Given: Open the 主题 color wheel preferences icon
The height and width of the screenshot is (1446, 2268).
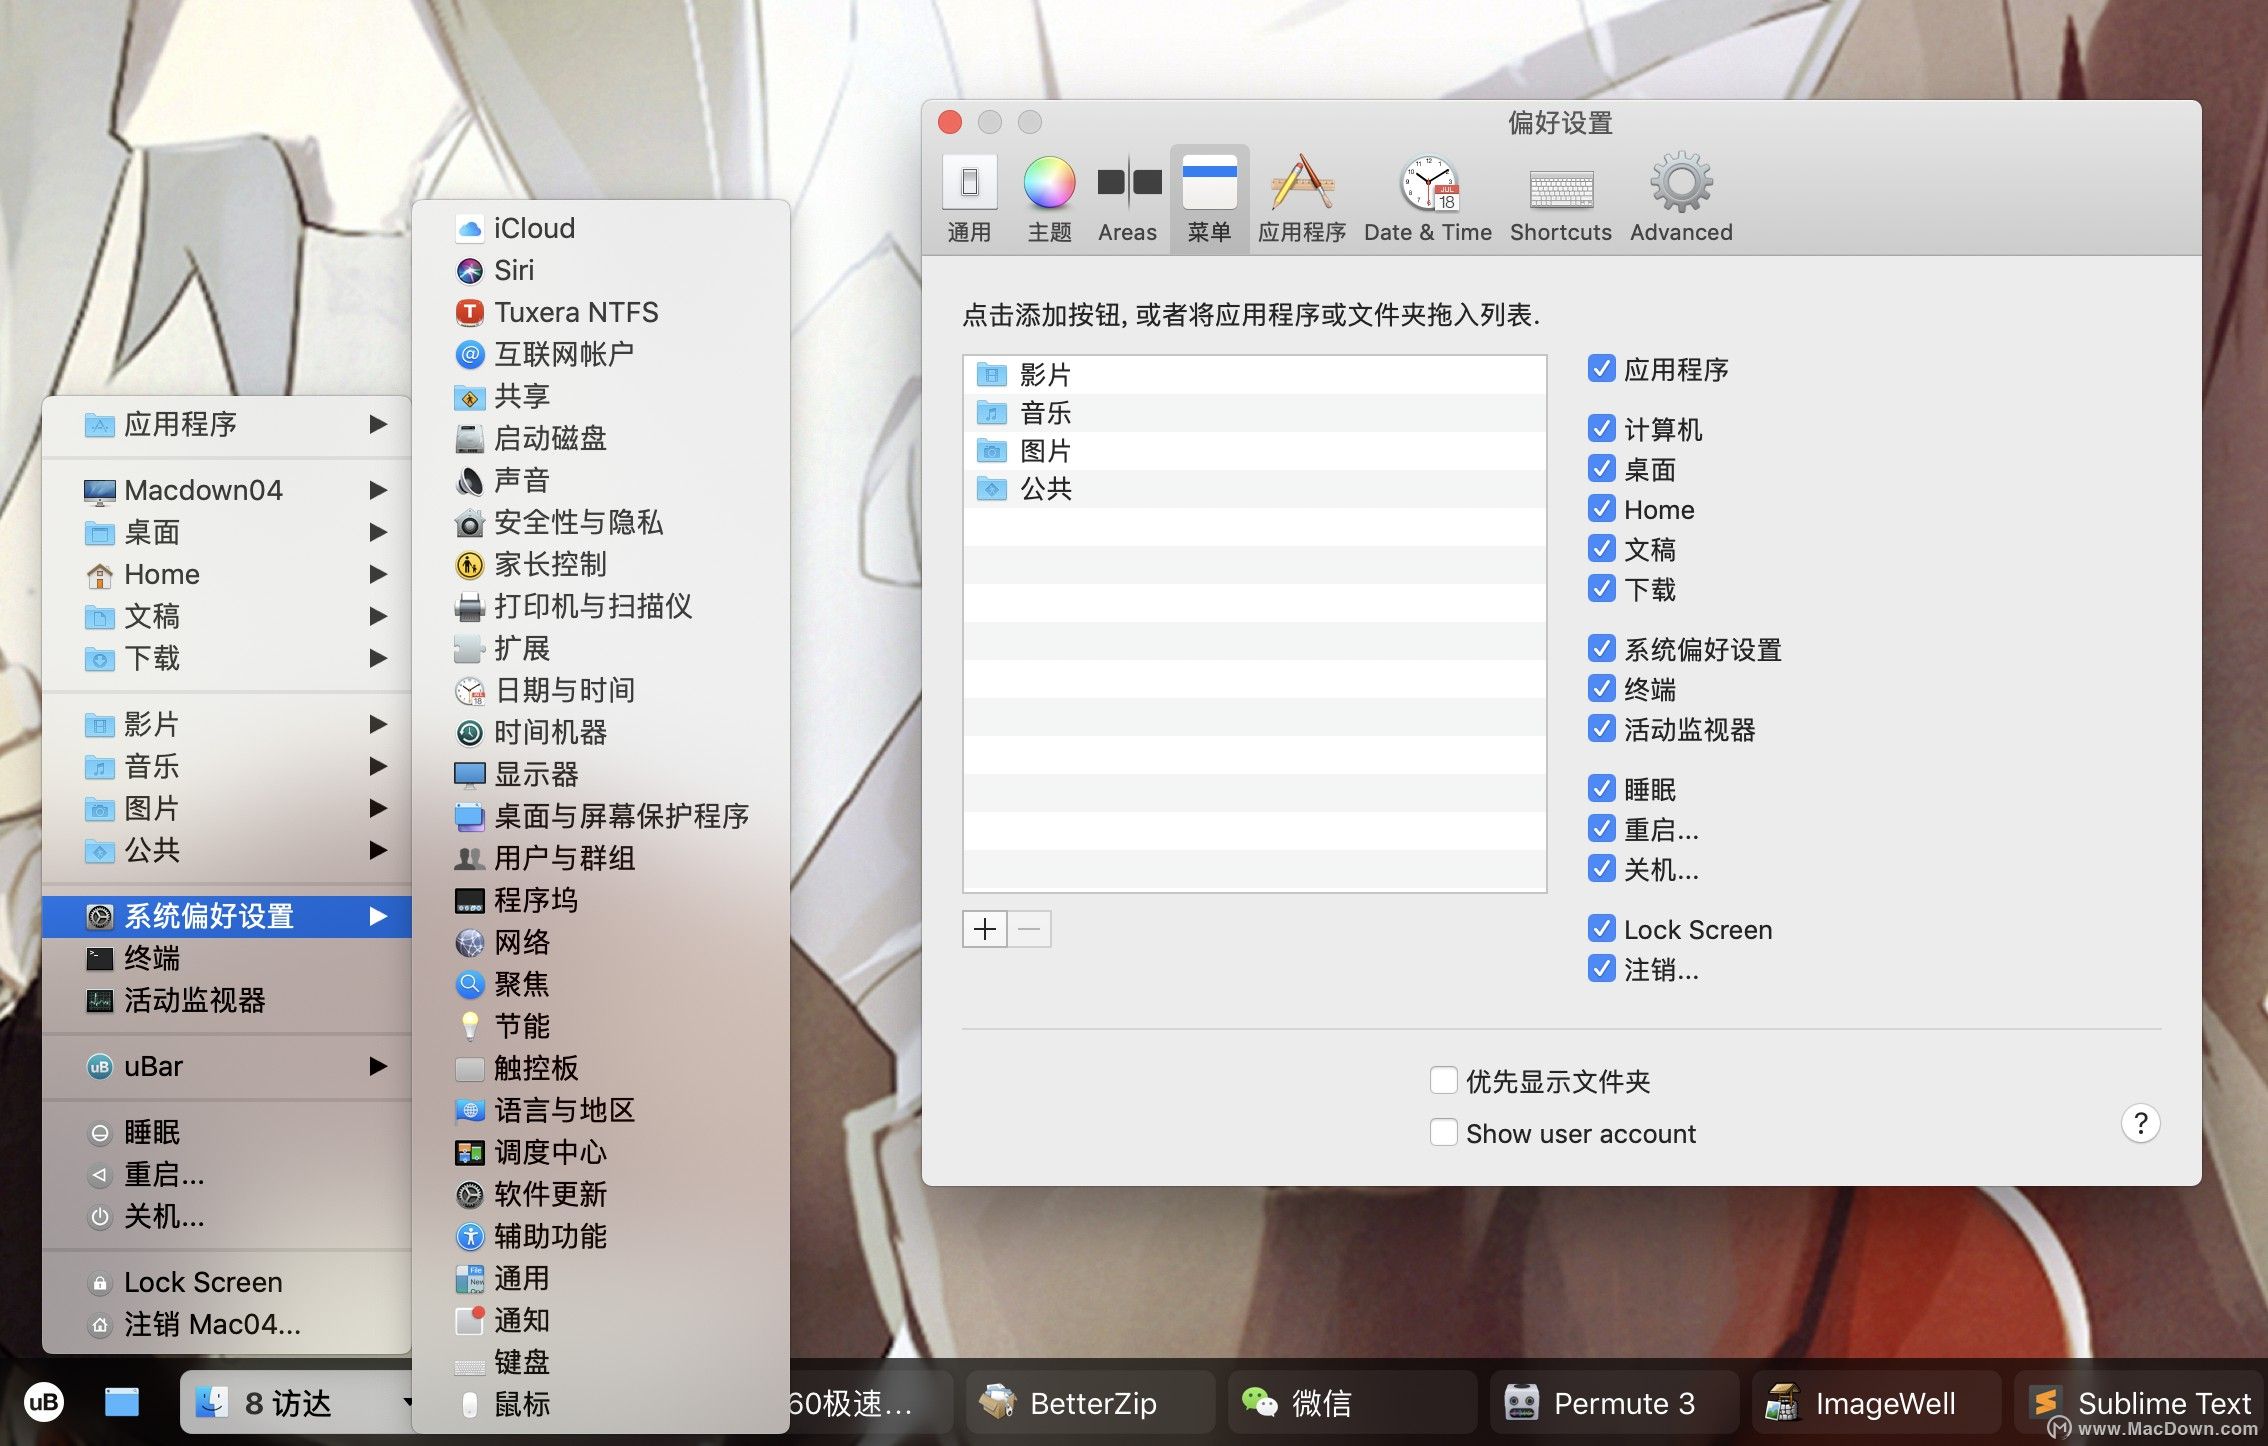Looking at the screenshot, I should click(x=1049, y=184).
